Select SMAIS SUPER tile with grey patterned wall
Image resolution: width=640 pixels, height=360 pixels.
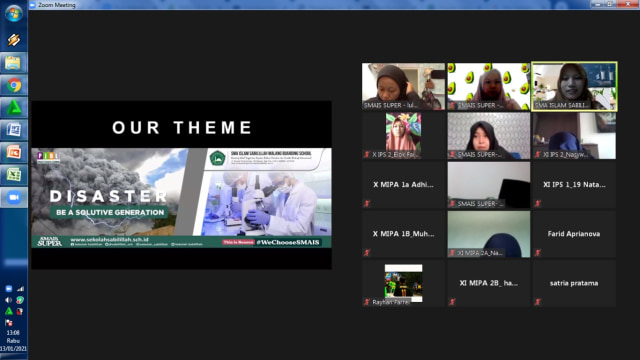pyautogui.click(x=489, y=136)
